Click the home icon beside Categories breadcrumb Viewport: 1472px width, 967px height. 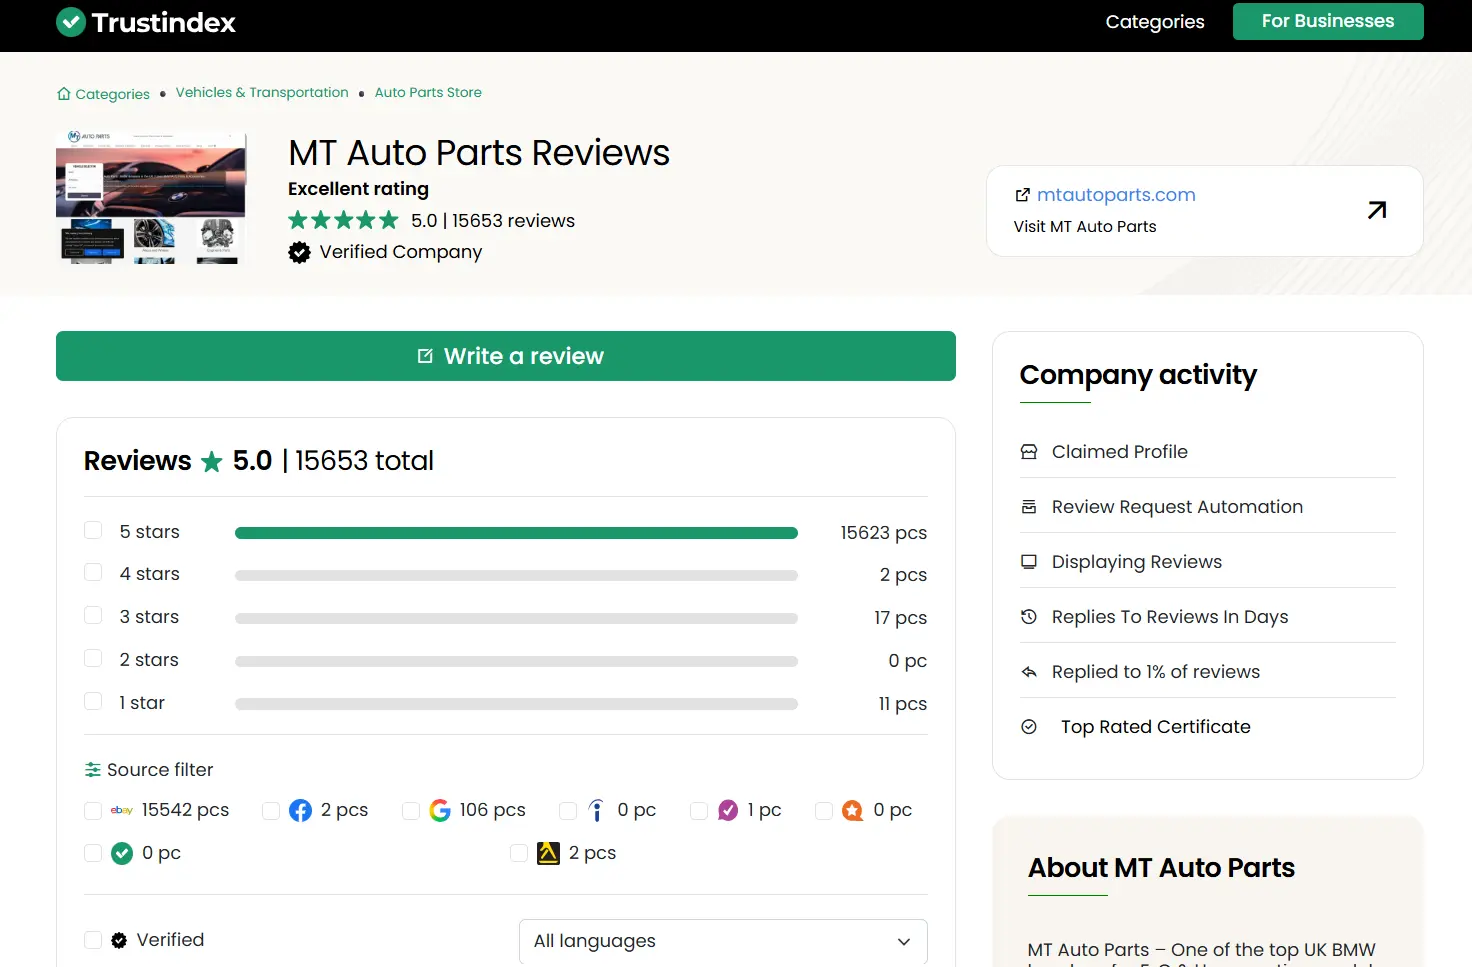64,94
